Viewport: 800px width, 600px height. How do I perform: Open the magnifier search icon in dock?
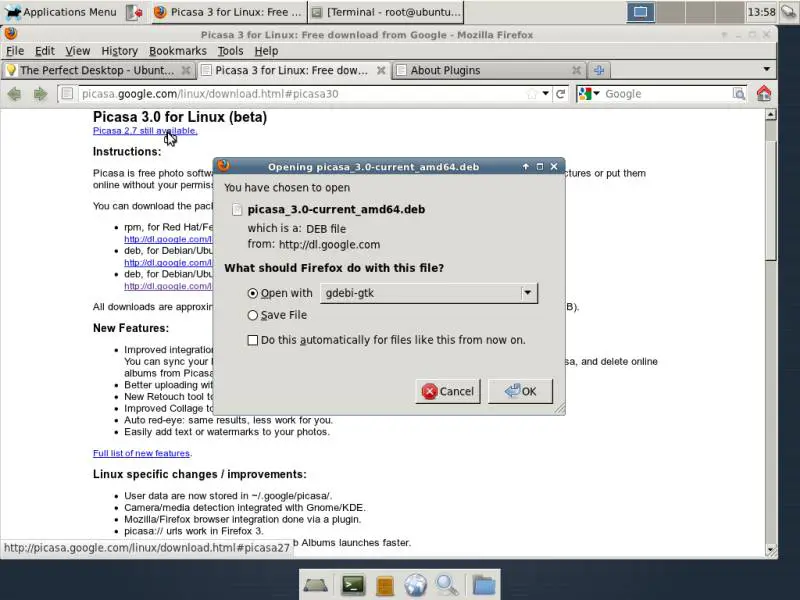(447, 585)
